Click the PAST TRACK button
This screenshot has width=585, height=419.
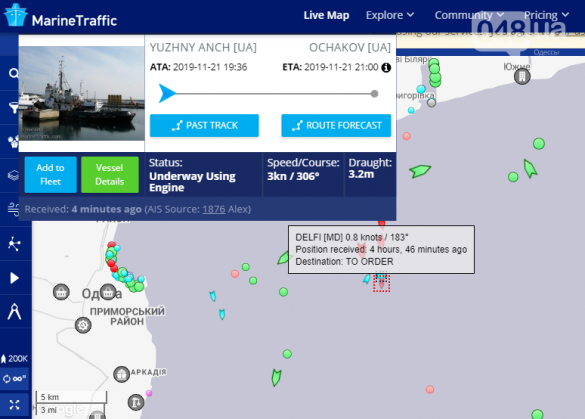[x=204, y=125]
